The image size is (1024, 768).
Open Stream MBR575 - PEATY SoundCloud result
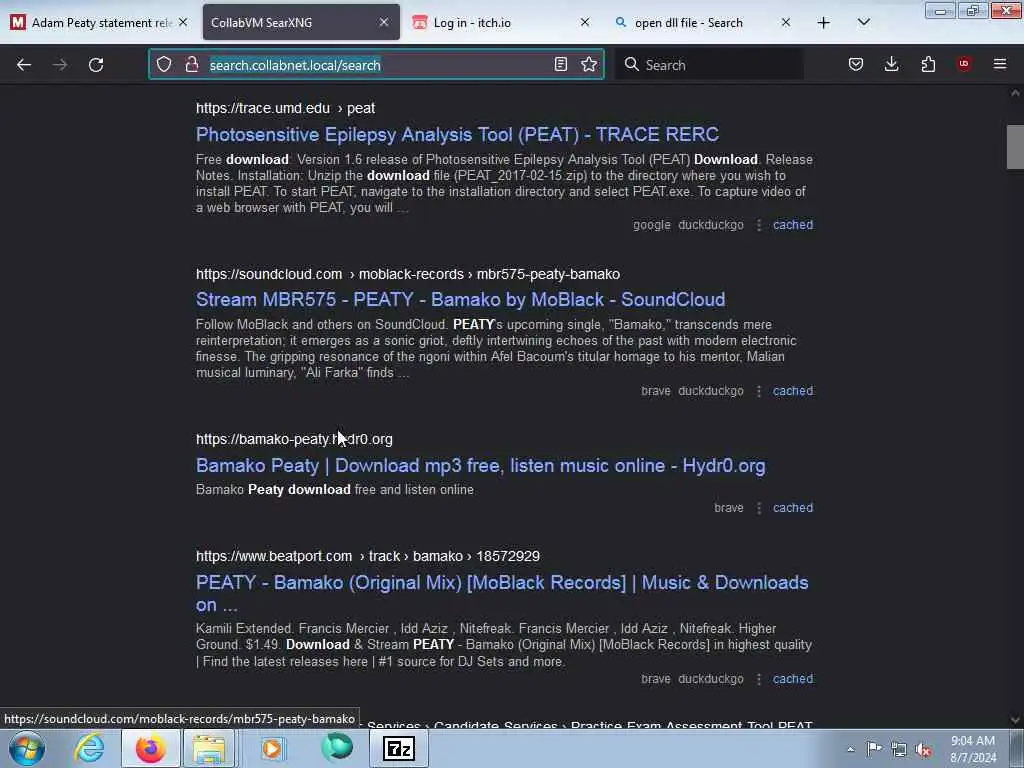pos(460,300)
